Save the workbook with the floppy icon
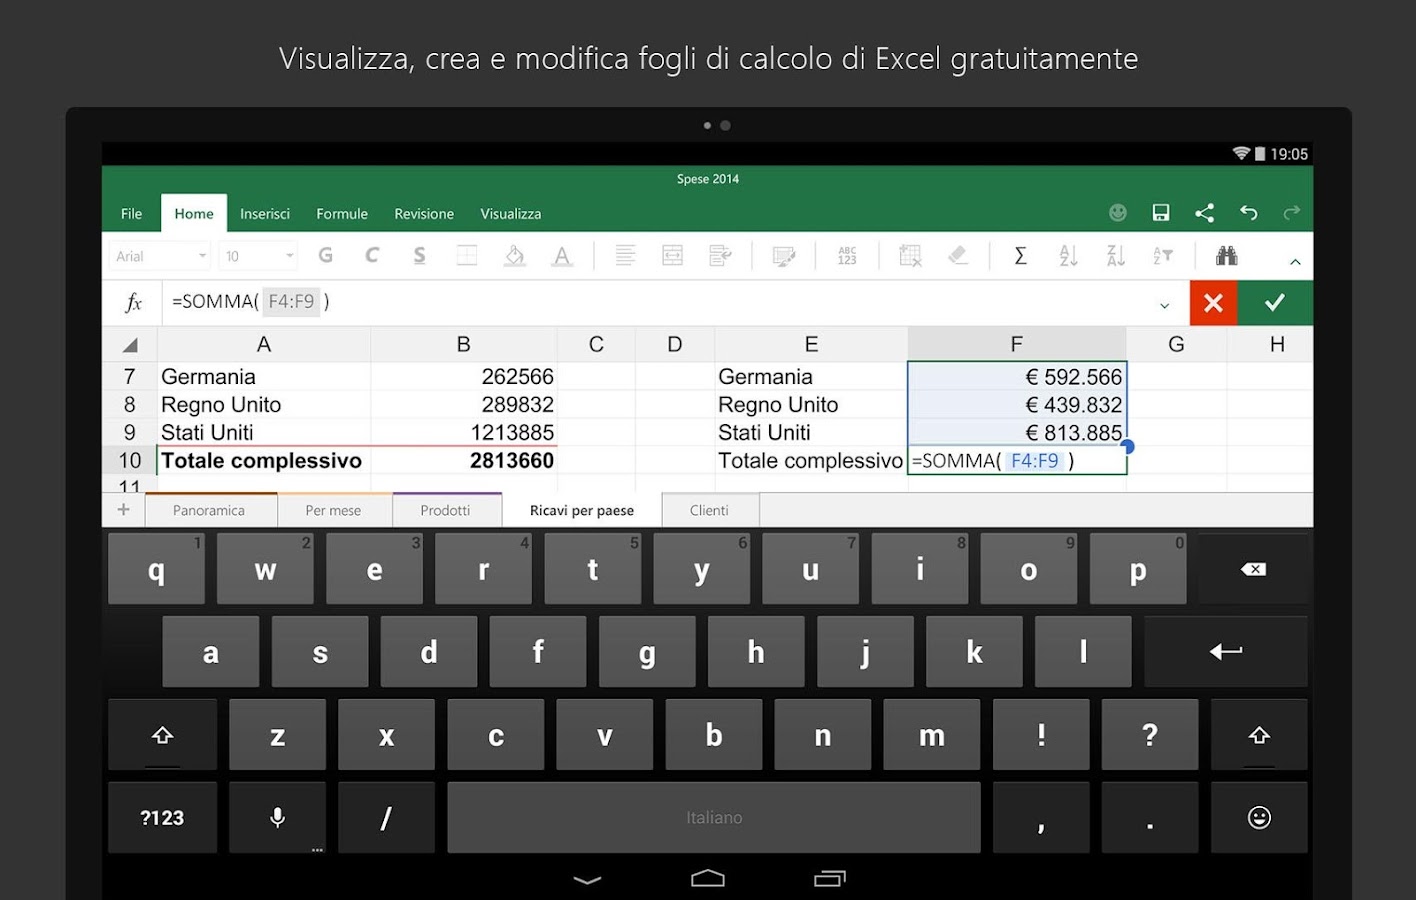The width and height of the screenshot is (1416, 900). [1161, 213]
